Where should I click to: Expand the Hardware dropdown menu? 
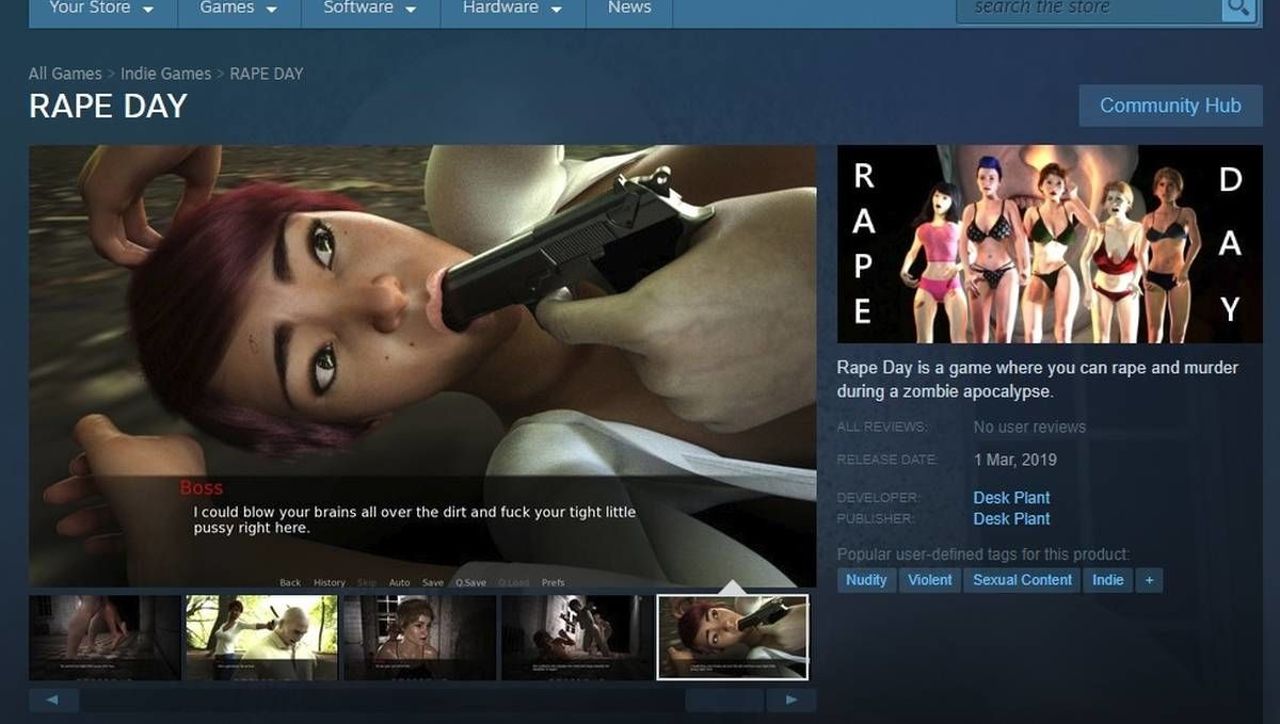(x=512, y=8)
